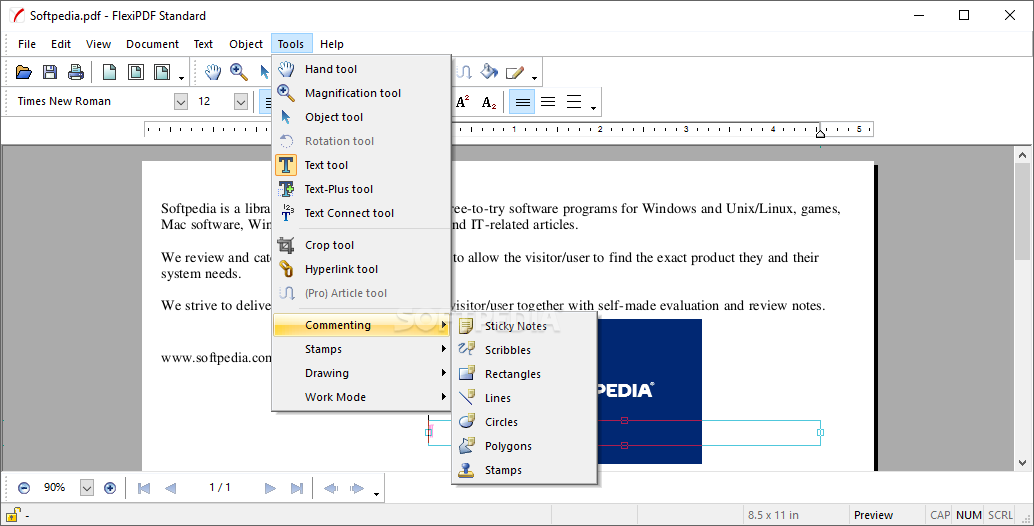Choose Text Connect tool menu entry
The image size is (1034, 526).
[361, 213]
